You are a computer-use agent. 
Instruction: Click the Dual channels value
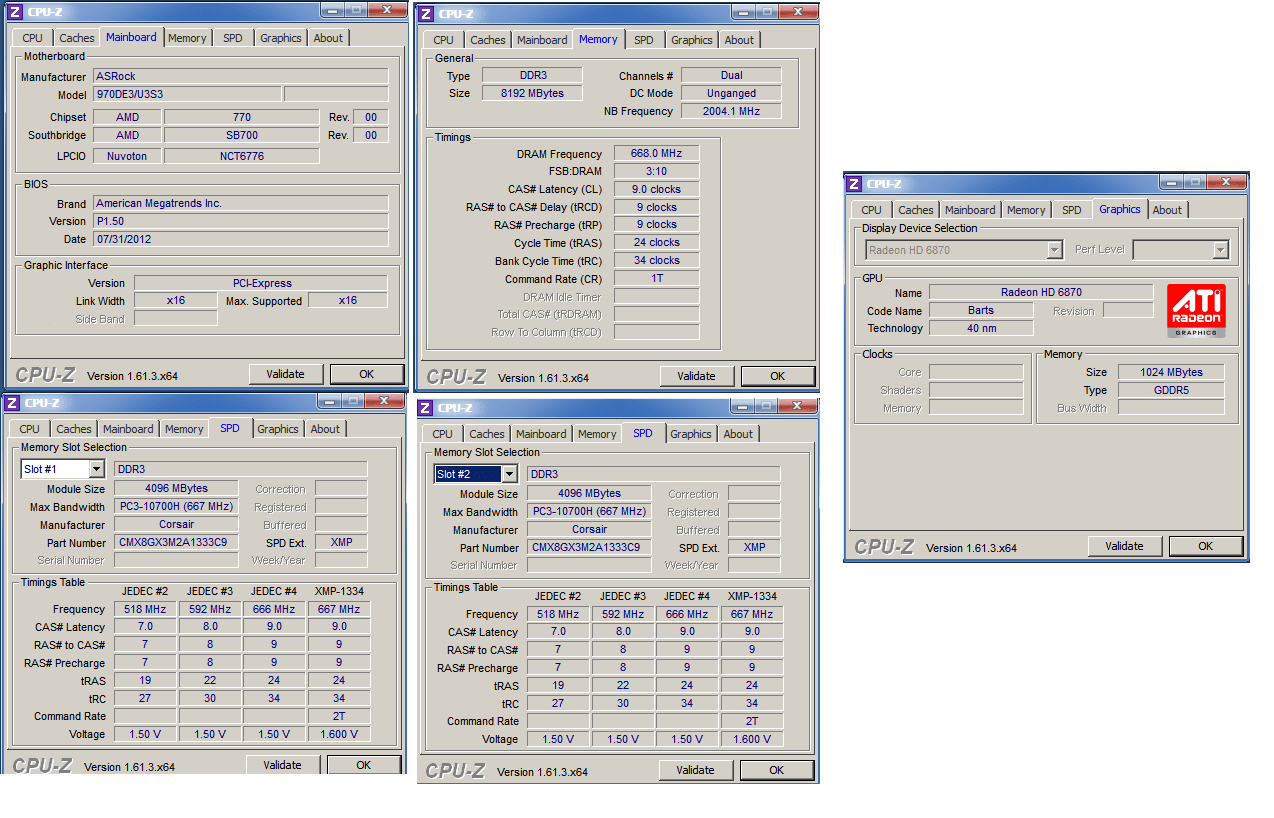[731, 75]
